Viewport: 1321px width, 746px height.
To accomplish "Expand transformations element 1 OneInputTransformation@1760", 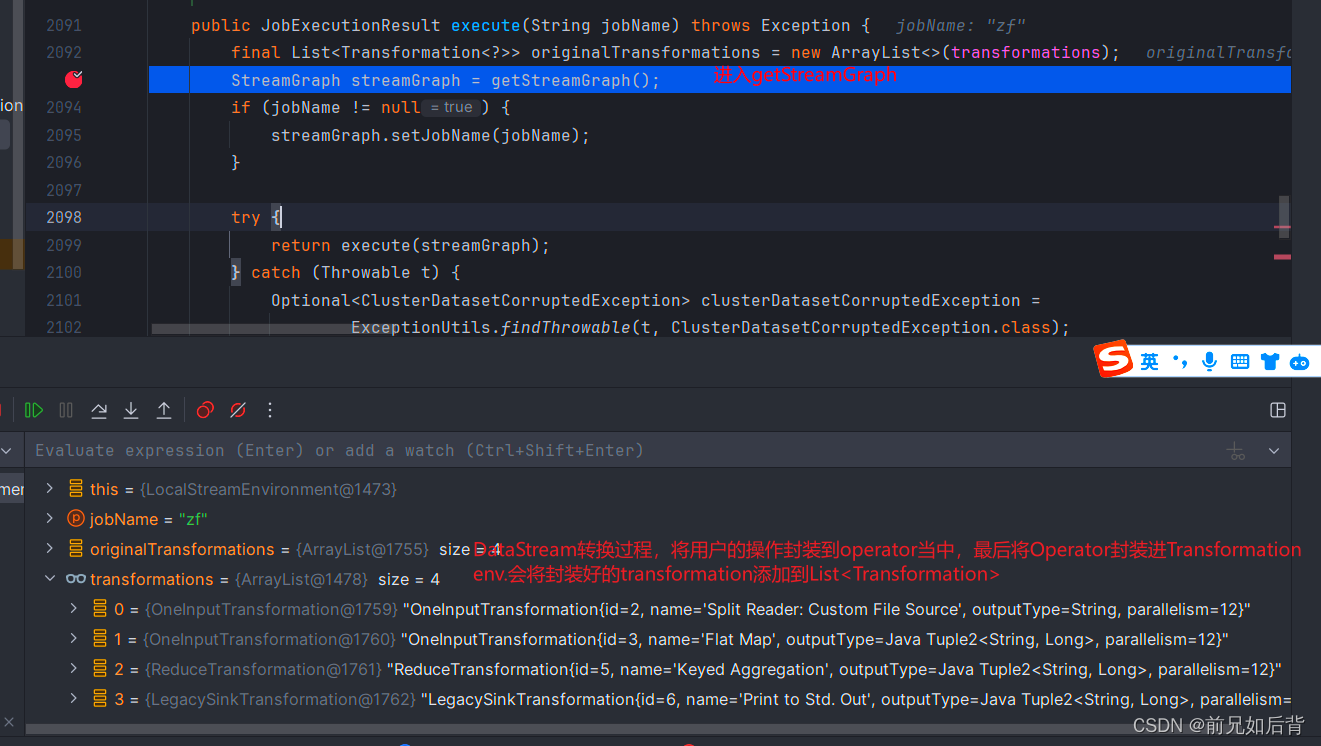I will pyautogui.click(x=74, y=639).
